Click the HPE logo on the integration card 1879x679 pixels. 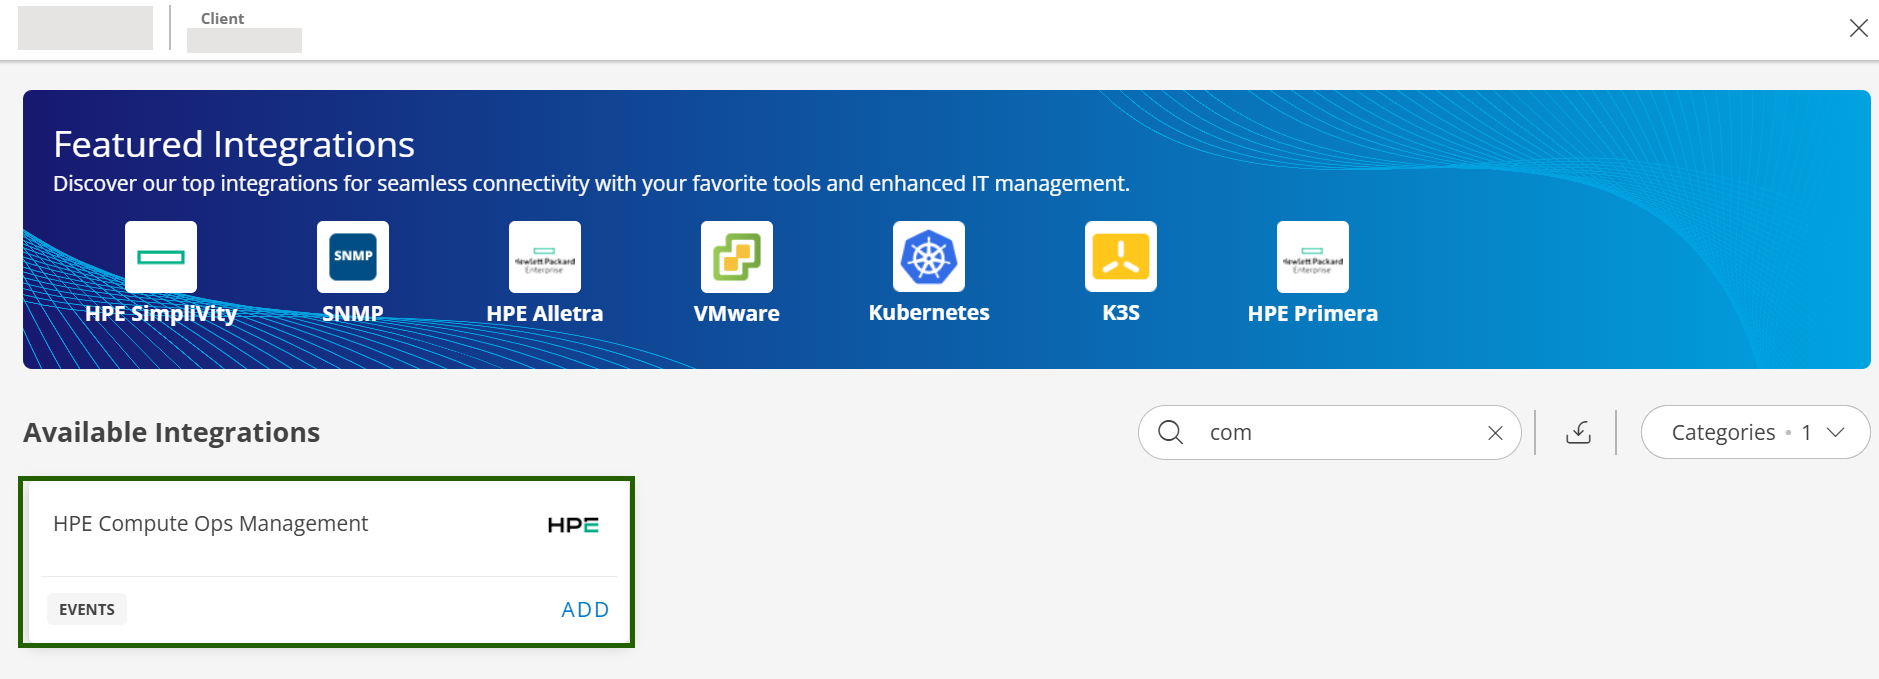click(573, 525)
